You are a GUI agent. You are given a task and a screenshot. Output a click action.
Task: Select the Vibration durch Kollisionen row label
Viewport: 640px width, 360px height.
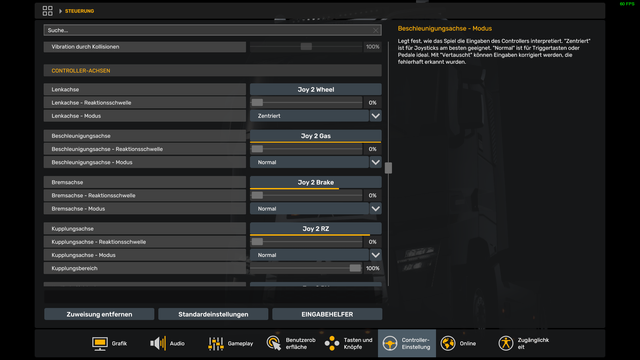click(x=145, y=47)
